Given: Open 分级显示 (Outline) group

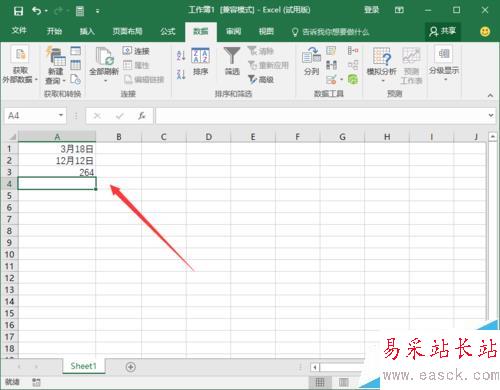Looking at the screenshot, I should tap(444, 63).
